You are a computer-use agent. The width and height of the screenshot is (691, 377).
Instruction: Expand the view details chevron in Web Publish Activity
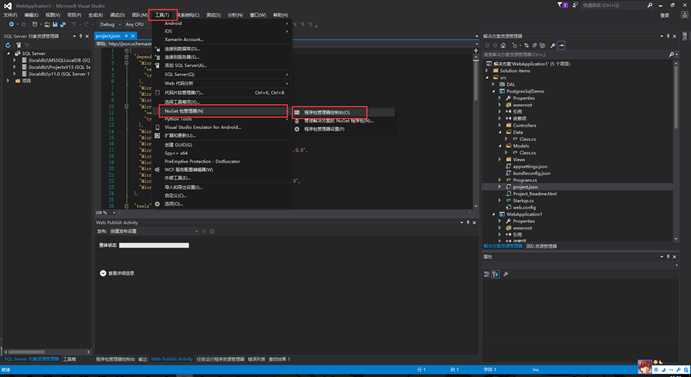(x=103, y=273)
